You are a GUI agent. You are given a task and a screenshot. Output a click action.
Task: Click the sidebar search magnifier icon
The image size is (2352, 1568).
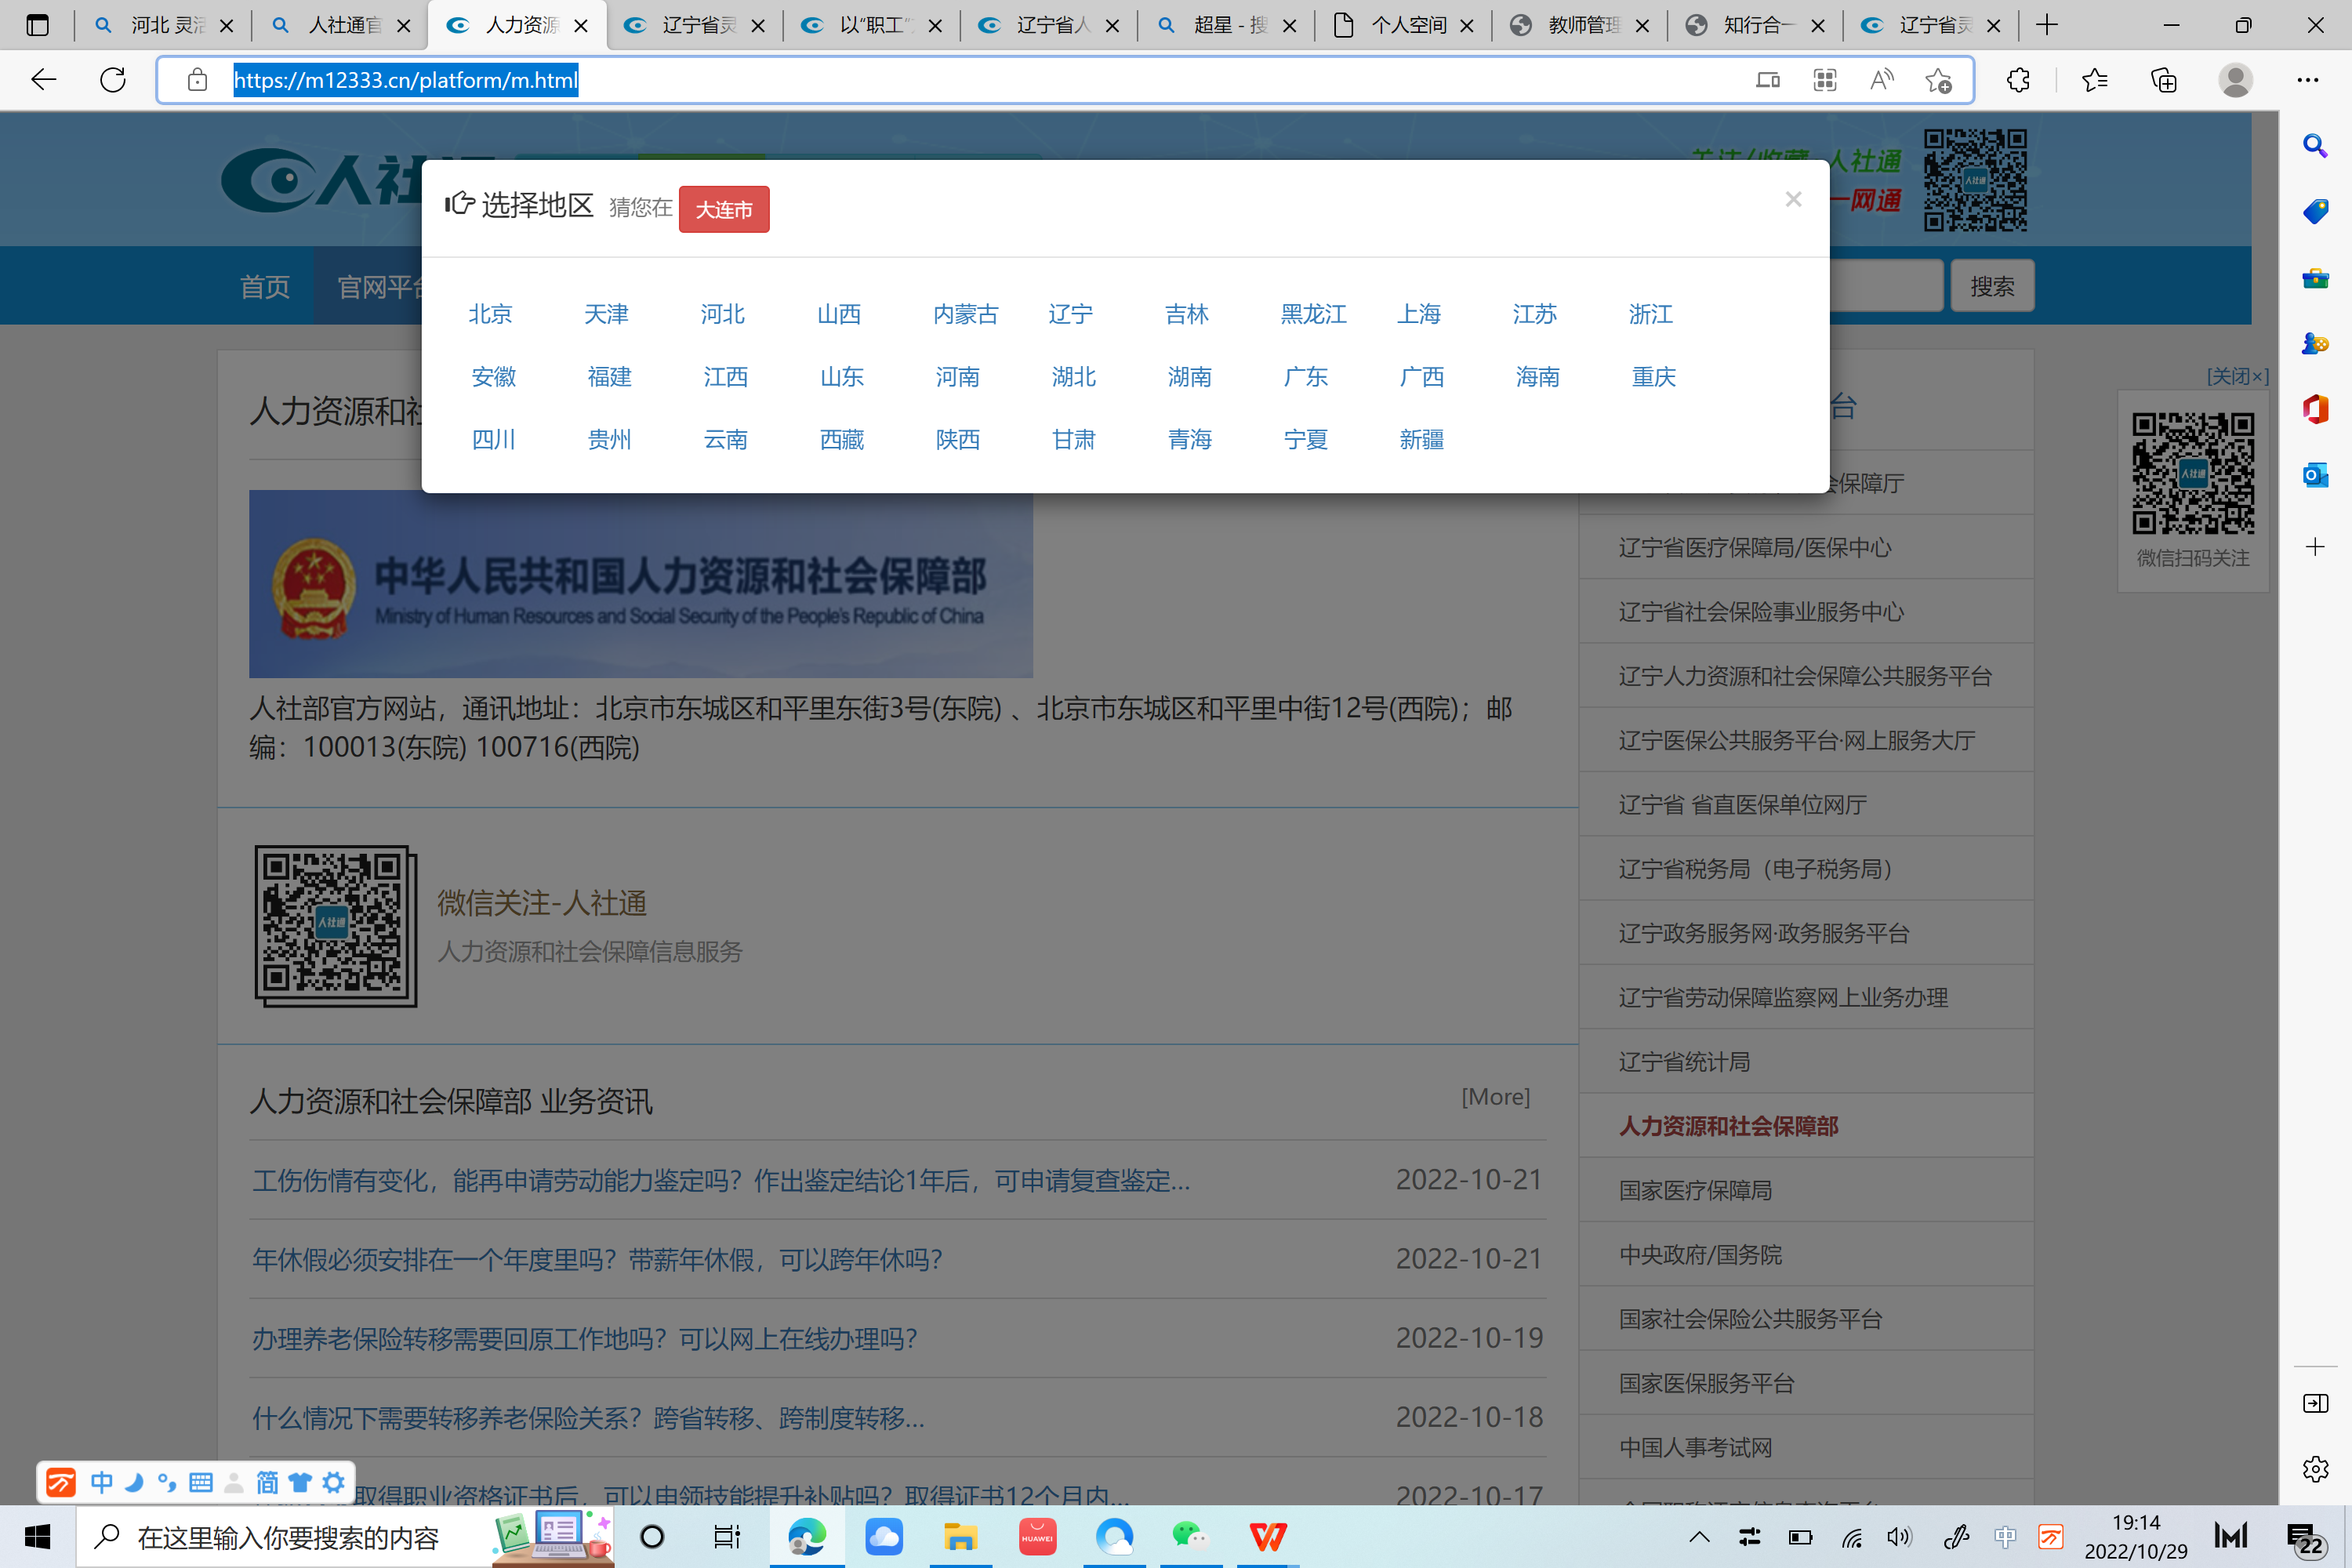pos(2315,146)
